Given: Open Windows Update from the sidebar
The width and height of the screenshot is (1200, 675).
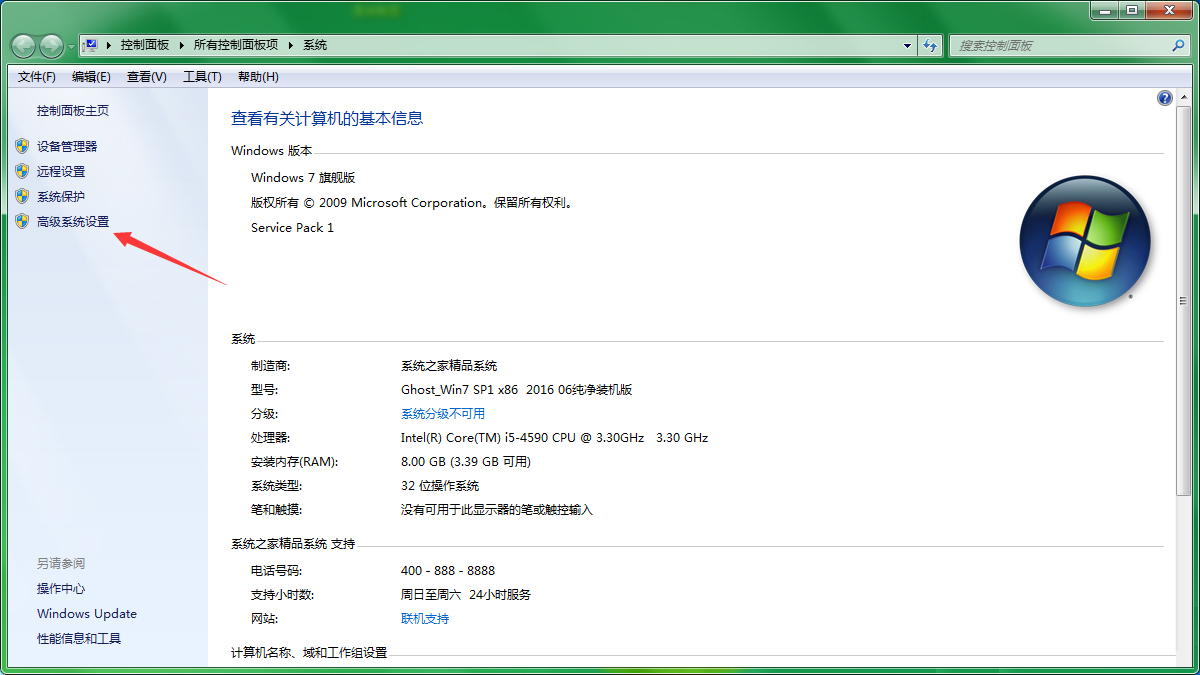Looking at the screenshot, I should tap(86, 613).
